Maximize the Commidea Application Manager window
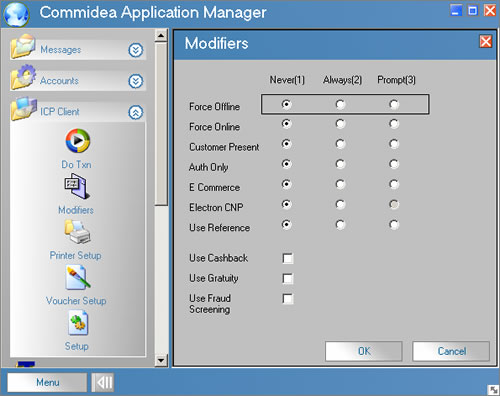This screenshot has width=500, height=396. [x=472, y=10]
